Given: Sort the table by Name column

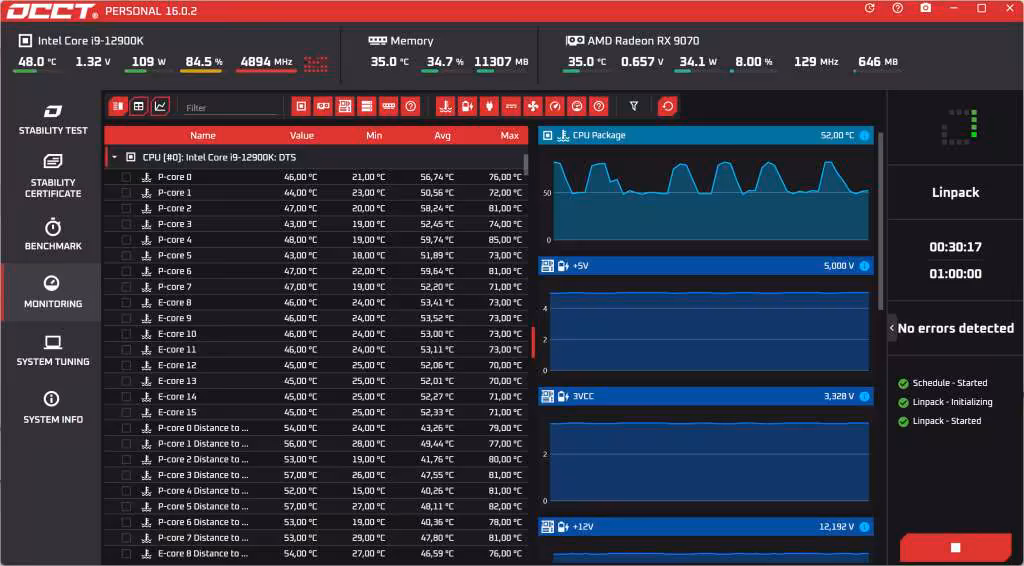Looking at the screenshot, I should click(202, 136).
